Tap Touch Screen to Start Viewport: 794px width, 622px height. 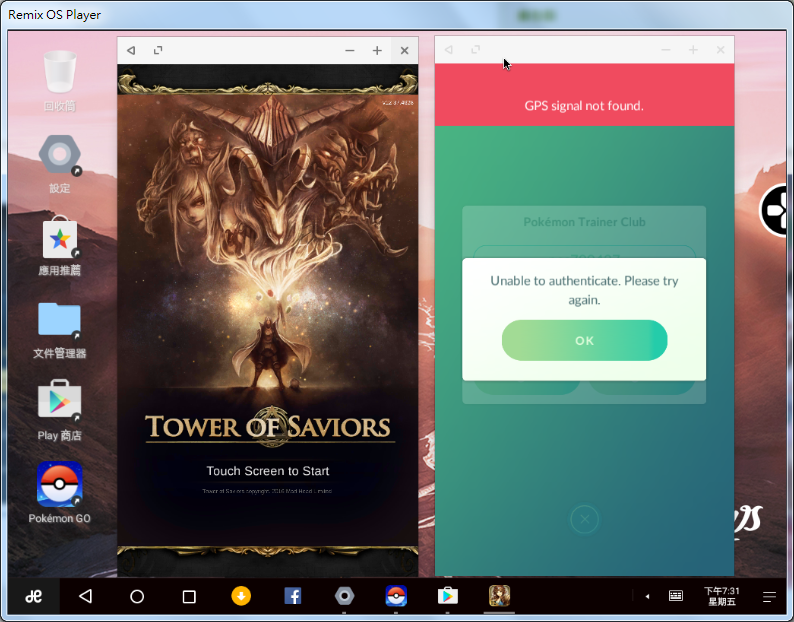tap(268, 471)
